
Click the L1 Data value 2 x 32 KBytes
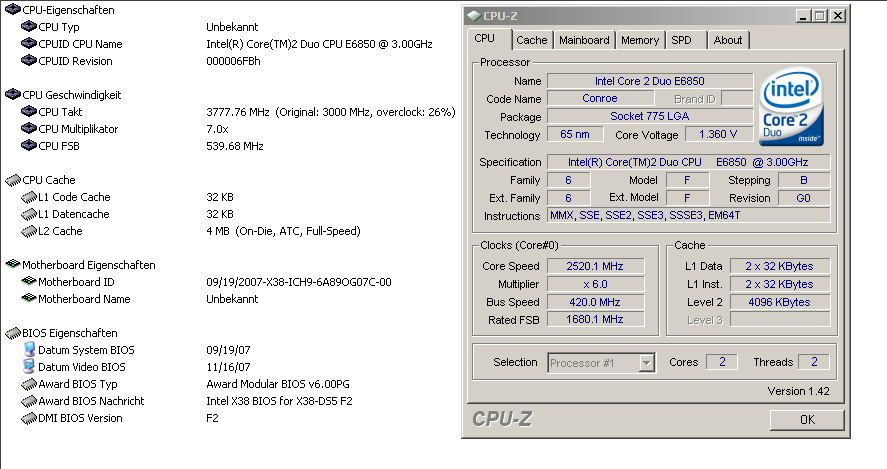point(780,266)
